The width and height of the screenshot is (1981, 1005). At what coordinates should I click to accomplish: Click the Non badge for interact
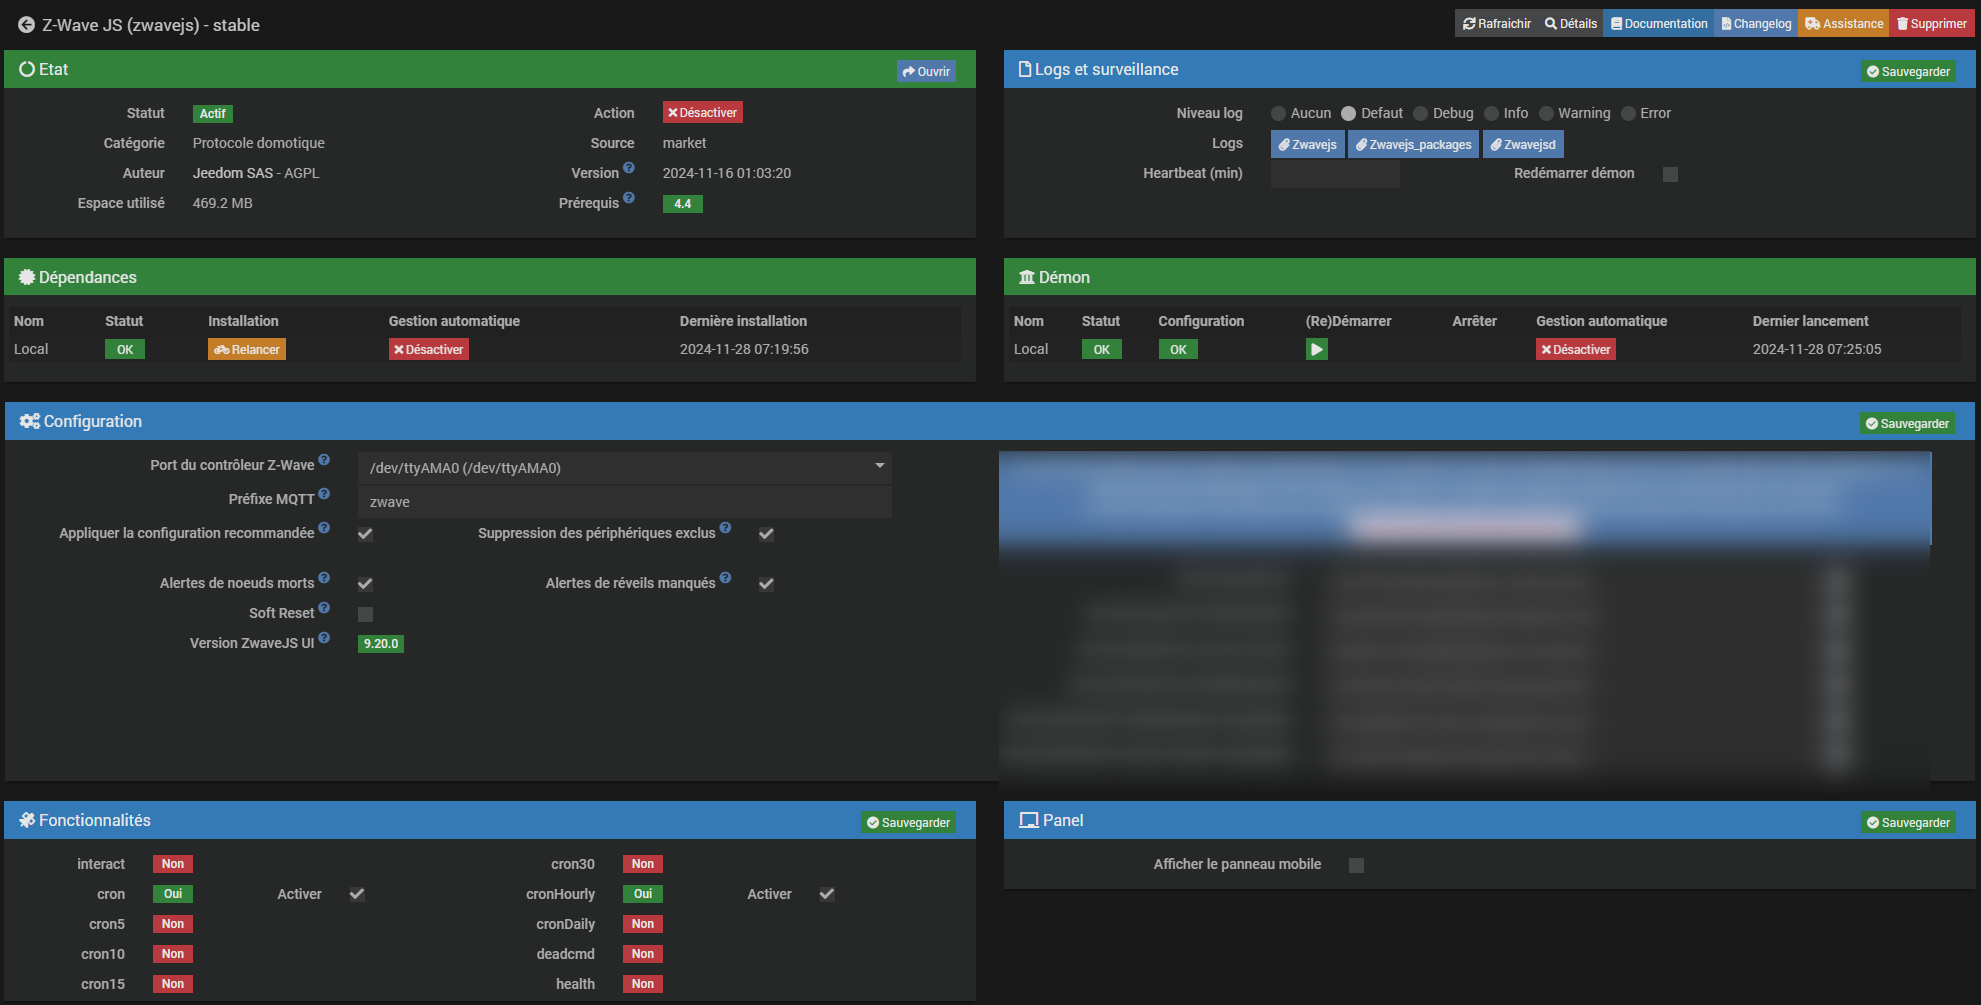pyautogui.click(x=173, y=864)
